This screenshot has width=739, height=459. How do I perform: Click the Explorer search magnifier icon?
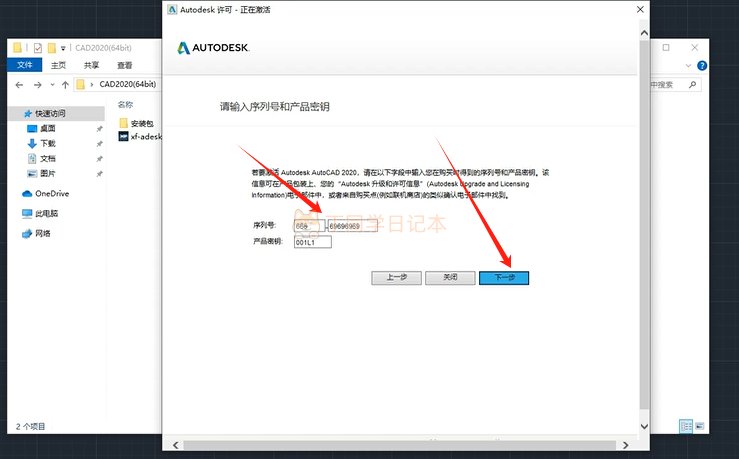tap(692, 84)
